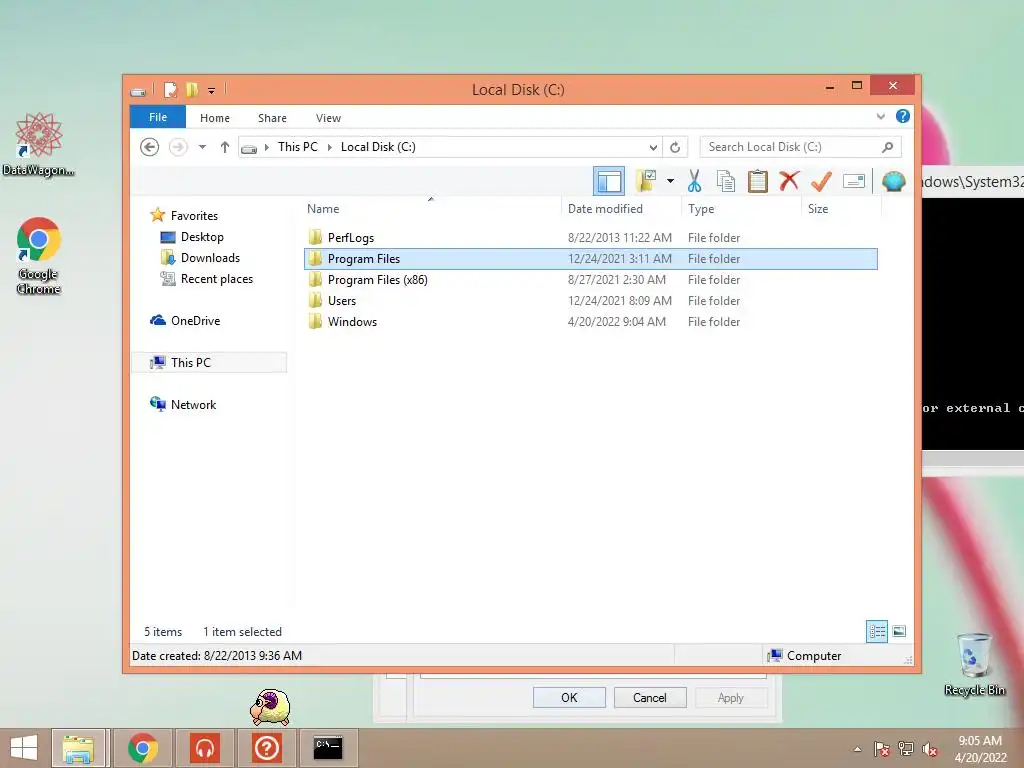Click the muted volume tray icon

click(x=930, y=749)
